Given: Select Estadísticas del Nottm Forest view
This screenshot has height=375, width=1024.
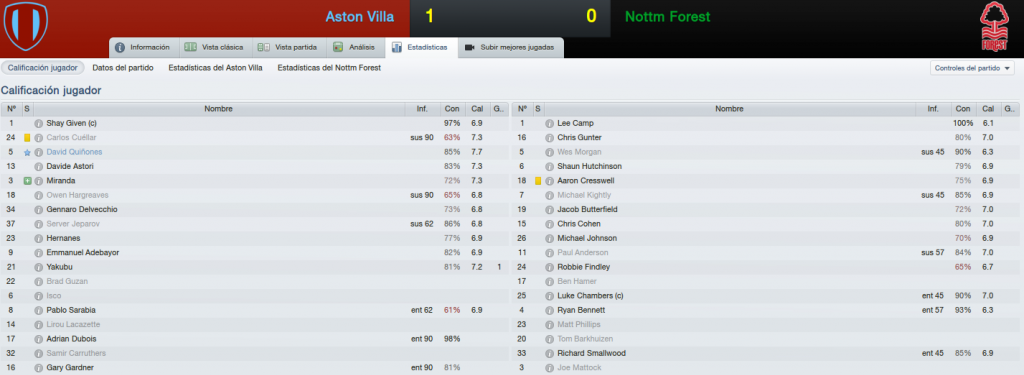Looking at the screenshot, I should 329,68.
